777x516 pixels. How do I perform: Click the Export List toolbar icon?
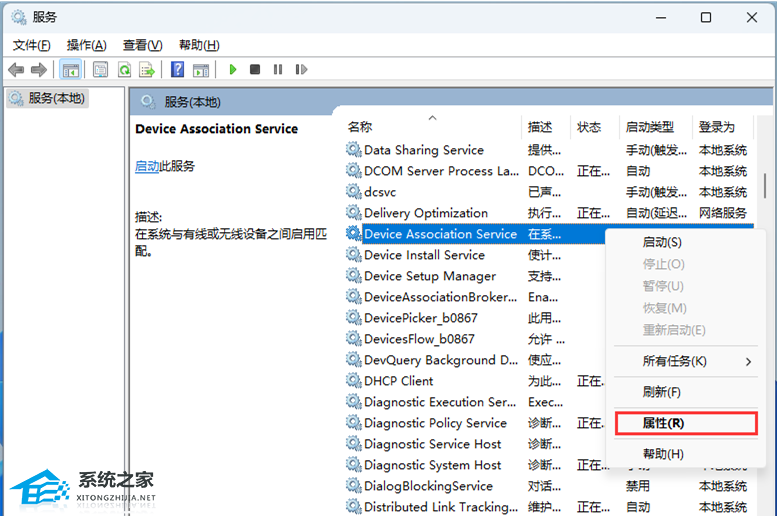coord(147,69)
